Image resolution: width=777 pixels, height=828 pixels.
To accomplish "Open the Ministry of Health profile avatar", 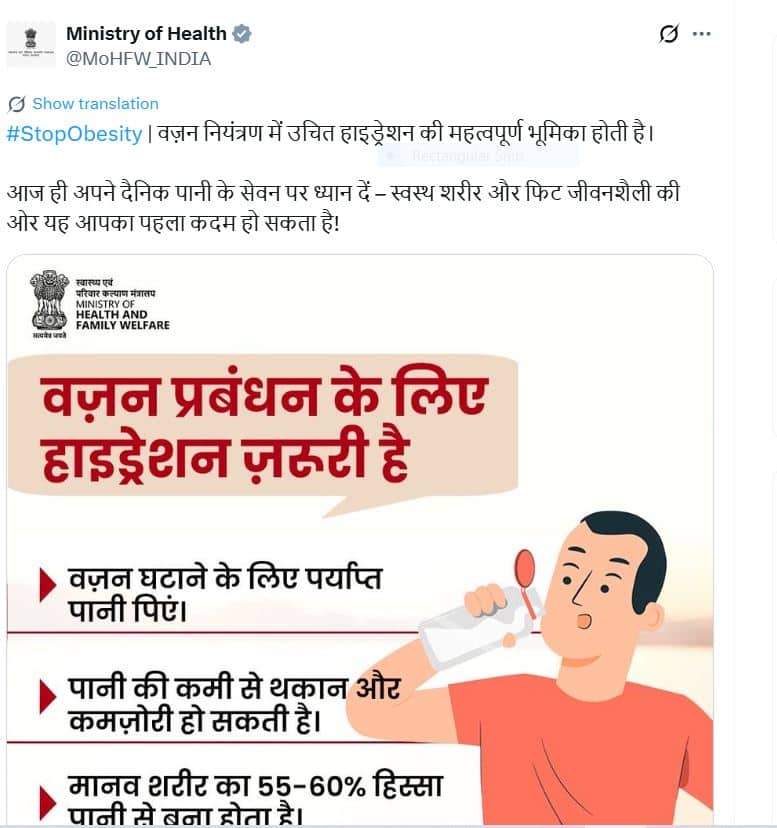I will pos(31,44).
